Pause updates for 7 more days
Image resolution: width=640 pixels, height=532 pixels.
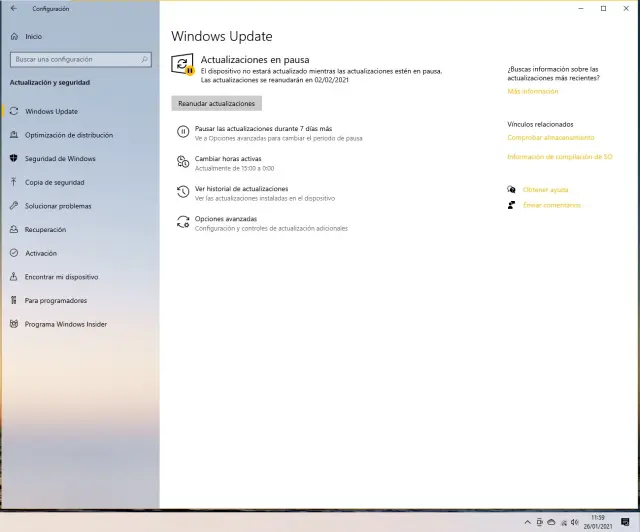263,129
